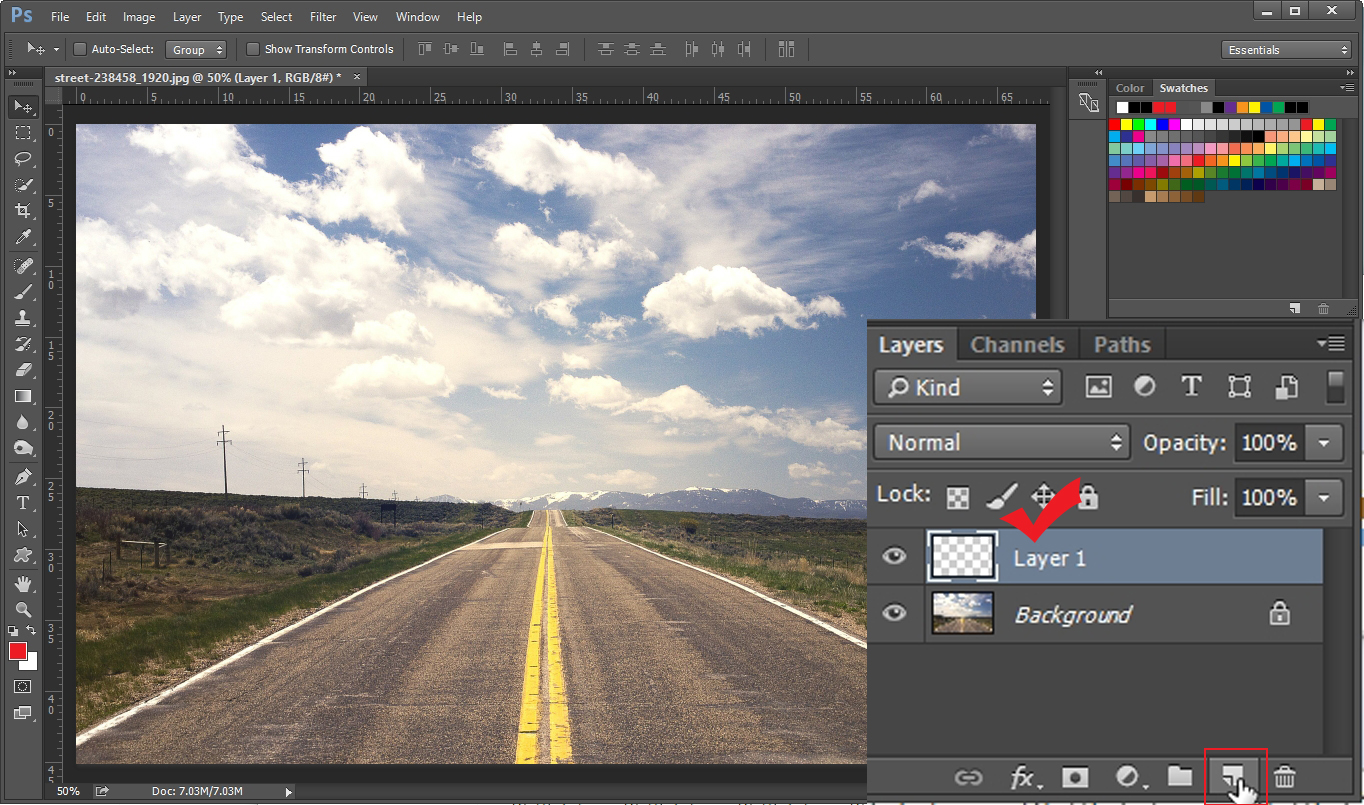Select Layer 1 thumbnail
1364x805 pixels.
coord(963,556)
